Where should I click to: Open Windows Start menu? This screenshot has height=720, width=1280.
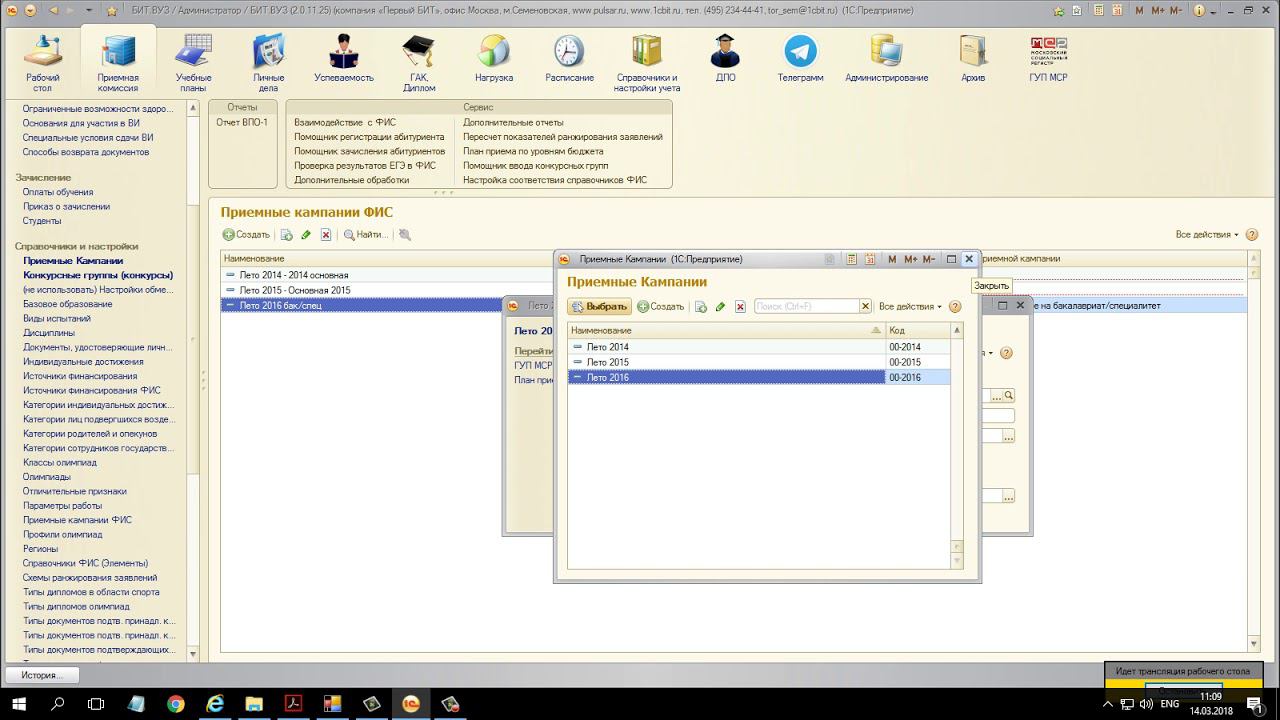(19, 704)
